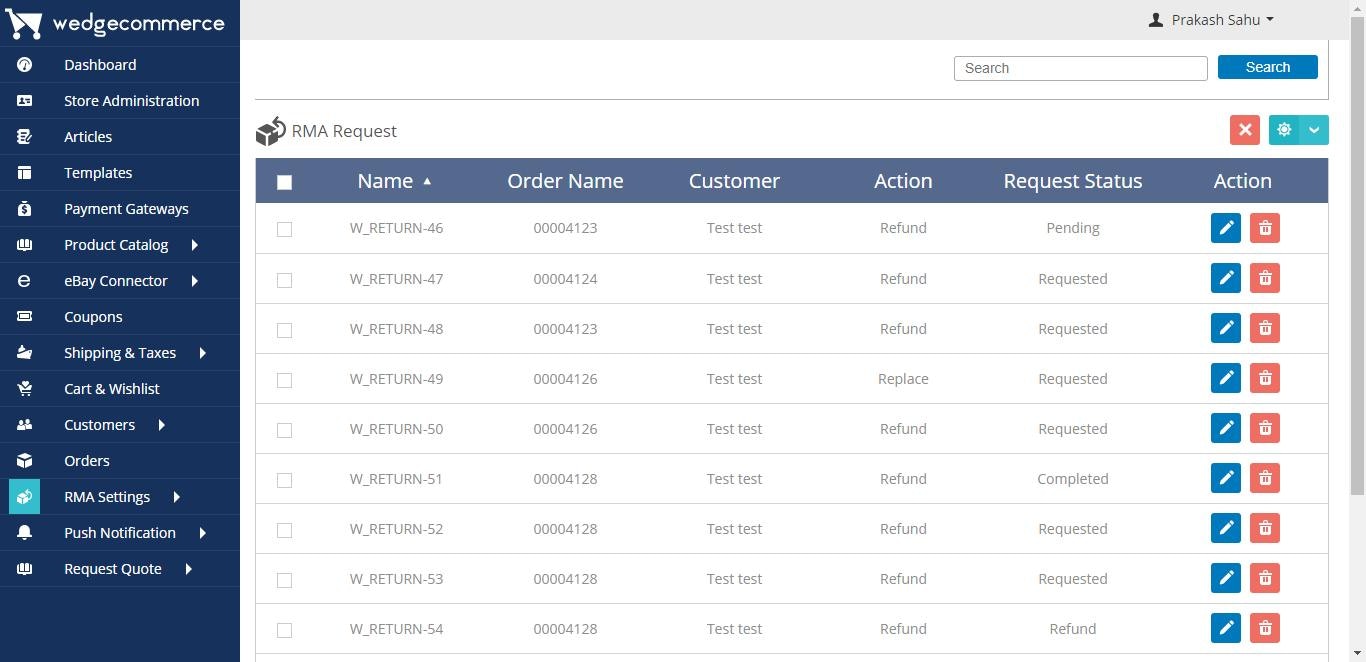
Task: Click the Dashboard gauge icon
Action: 25,65
